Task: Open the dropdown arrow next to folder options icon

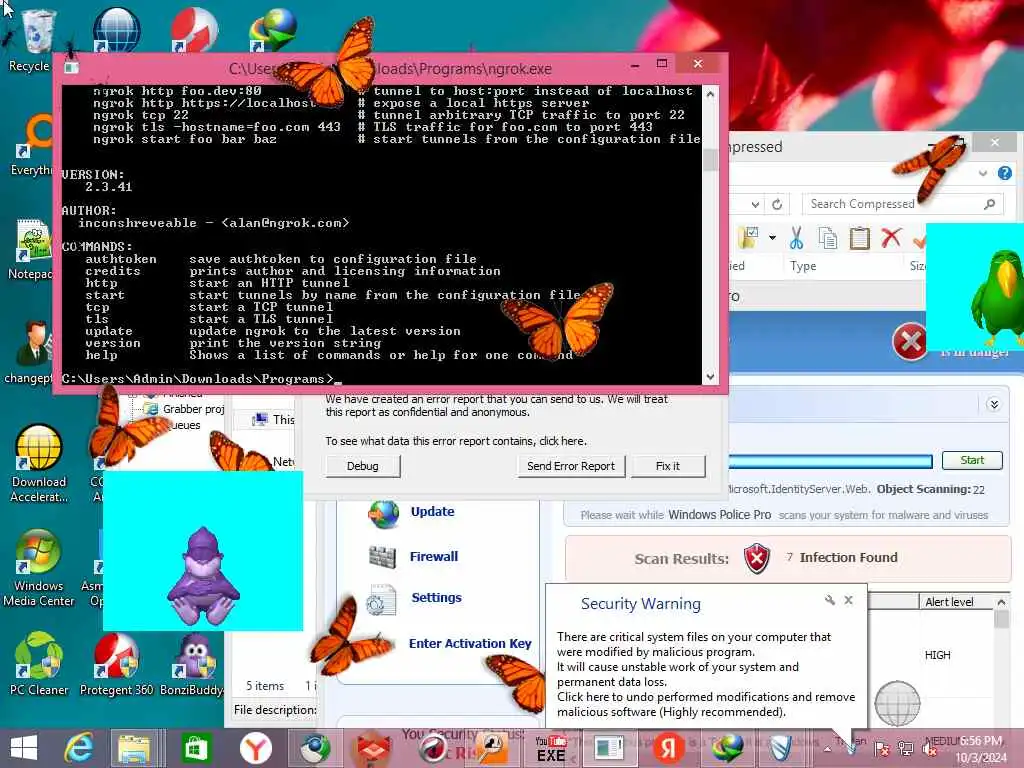Action: (773, 238)
